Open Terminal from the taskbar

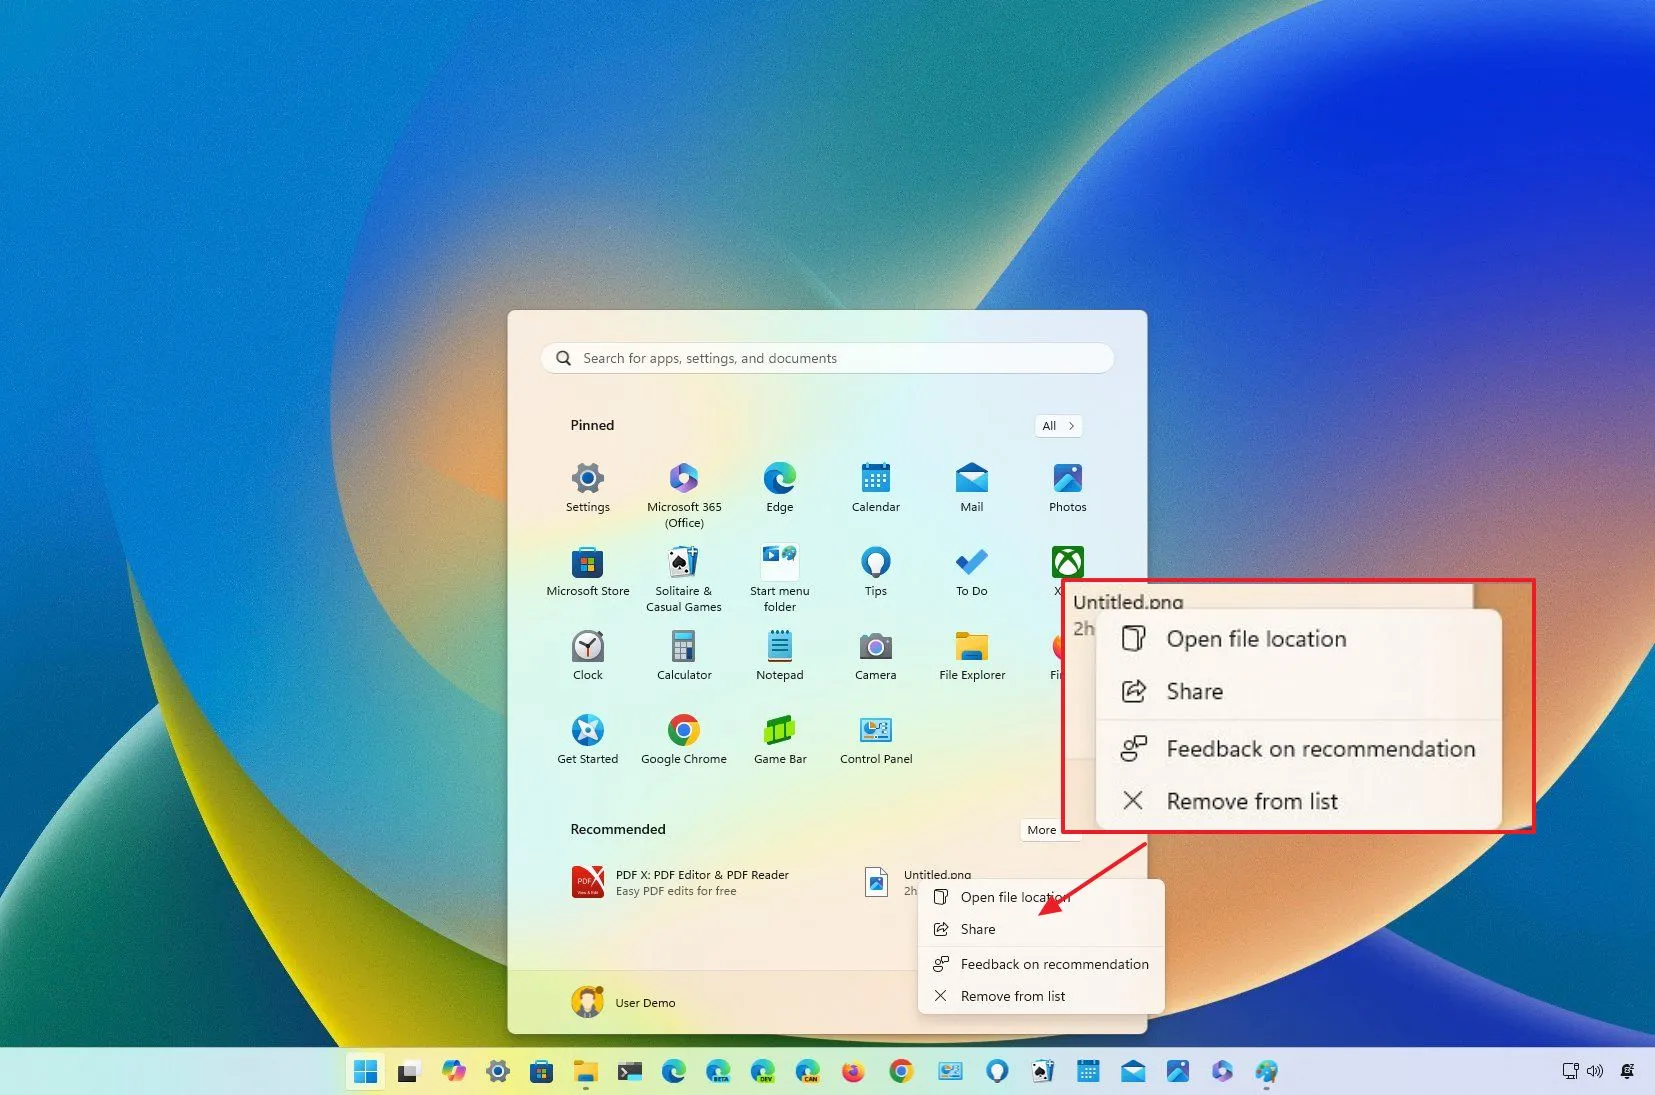tap(630, 1072)
